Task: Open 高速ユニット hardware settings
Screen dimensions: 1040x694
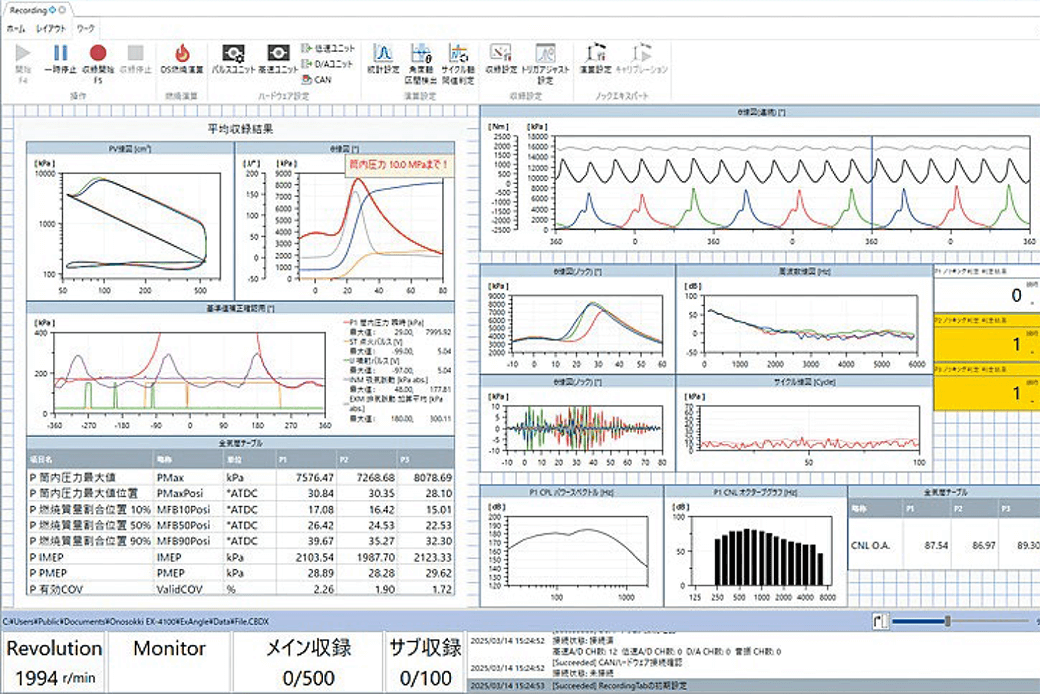Action: (x=278, y=59)
